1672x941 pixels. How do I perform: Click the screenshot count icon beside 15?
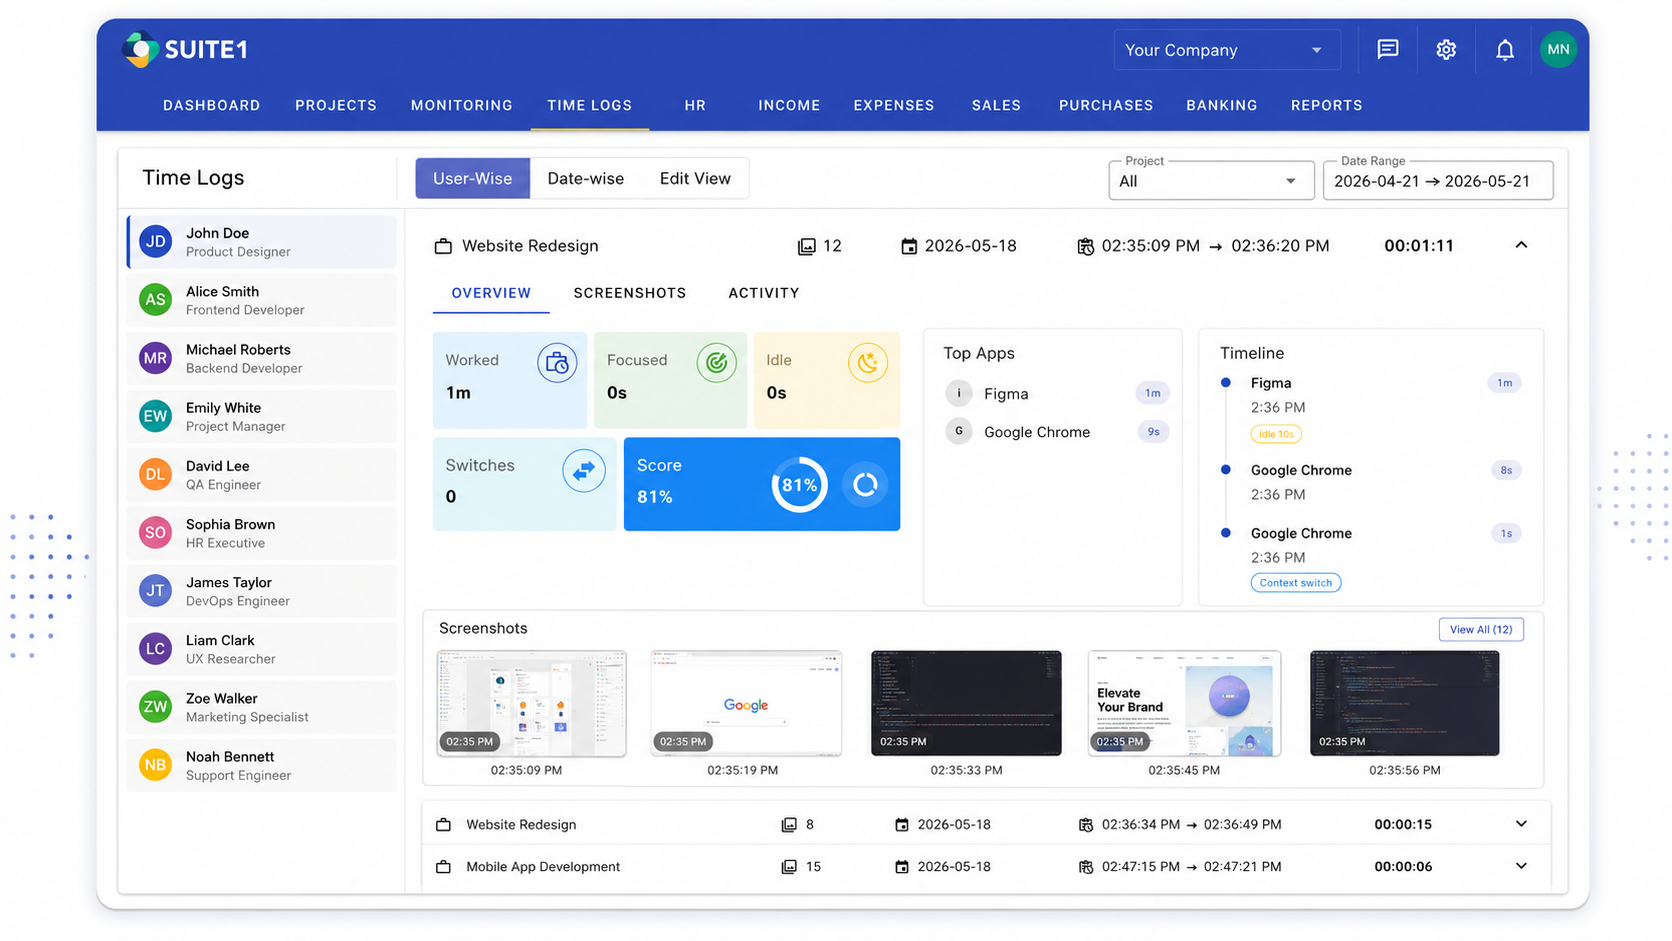point(789,867)
